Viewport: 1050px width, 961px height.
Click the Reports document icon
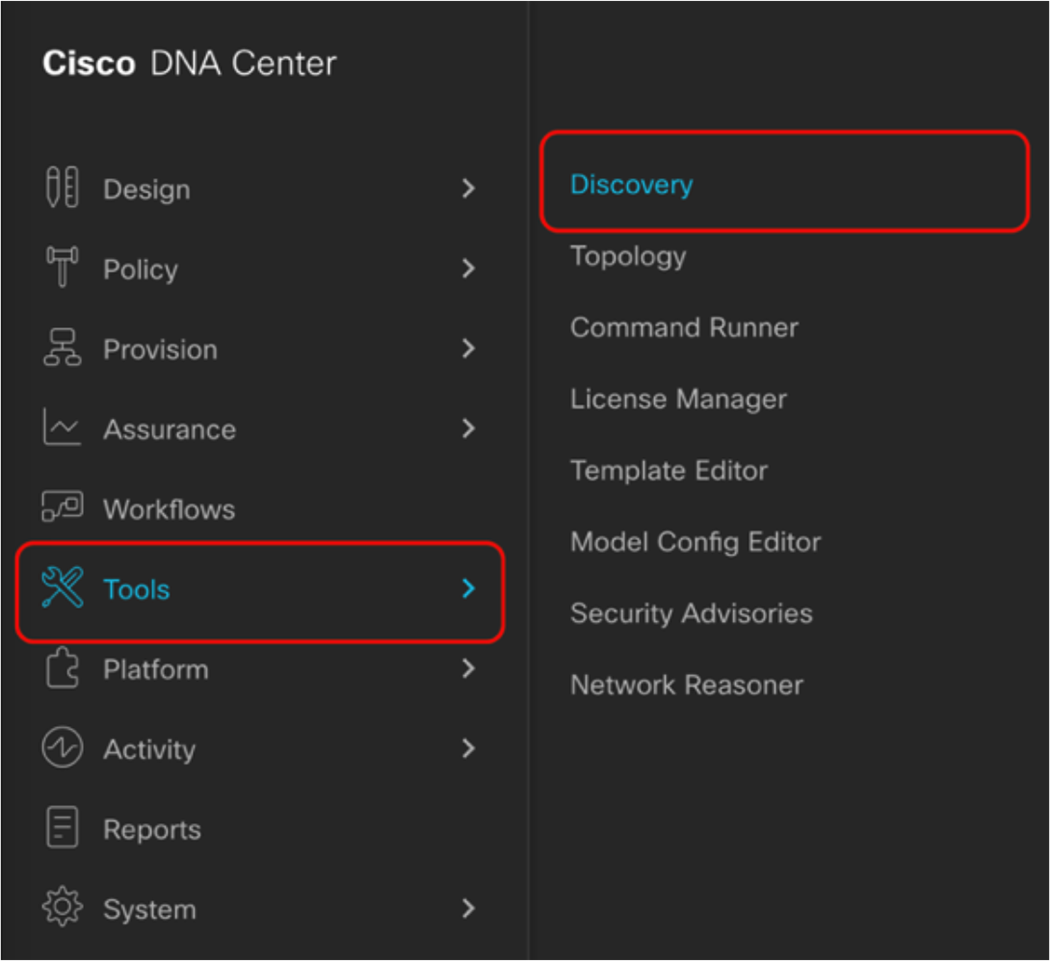tap(62, 828)
